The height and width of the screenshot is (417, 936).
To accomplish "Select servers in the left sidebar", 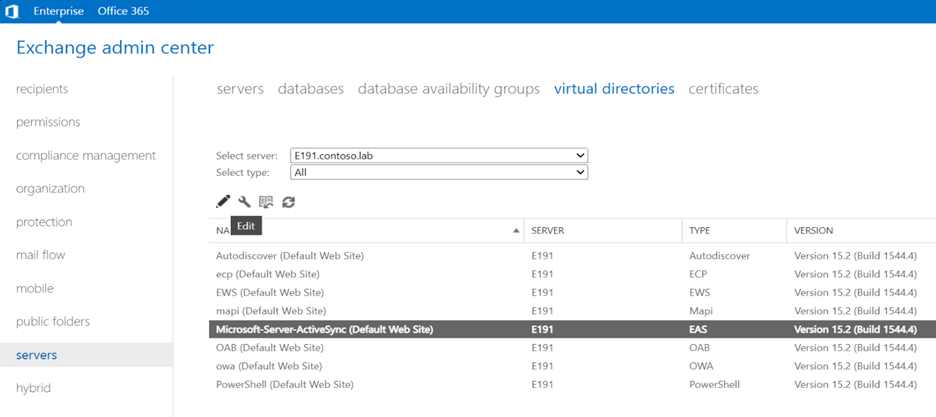I will [87, 355].
